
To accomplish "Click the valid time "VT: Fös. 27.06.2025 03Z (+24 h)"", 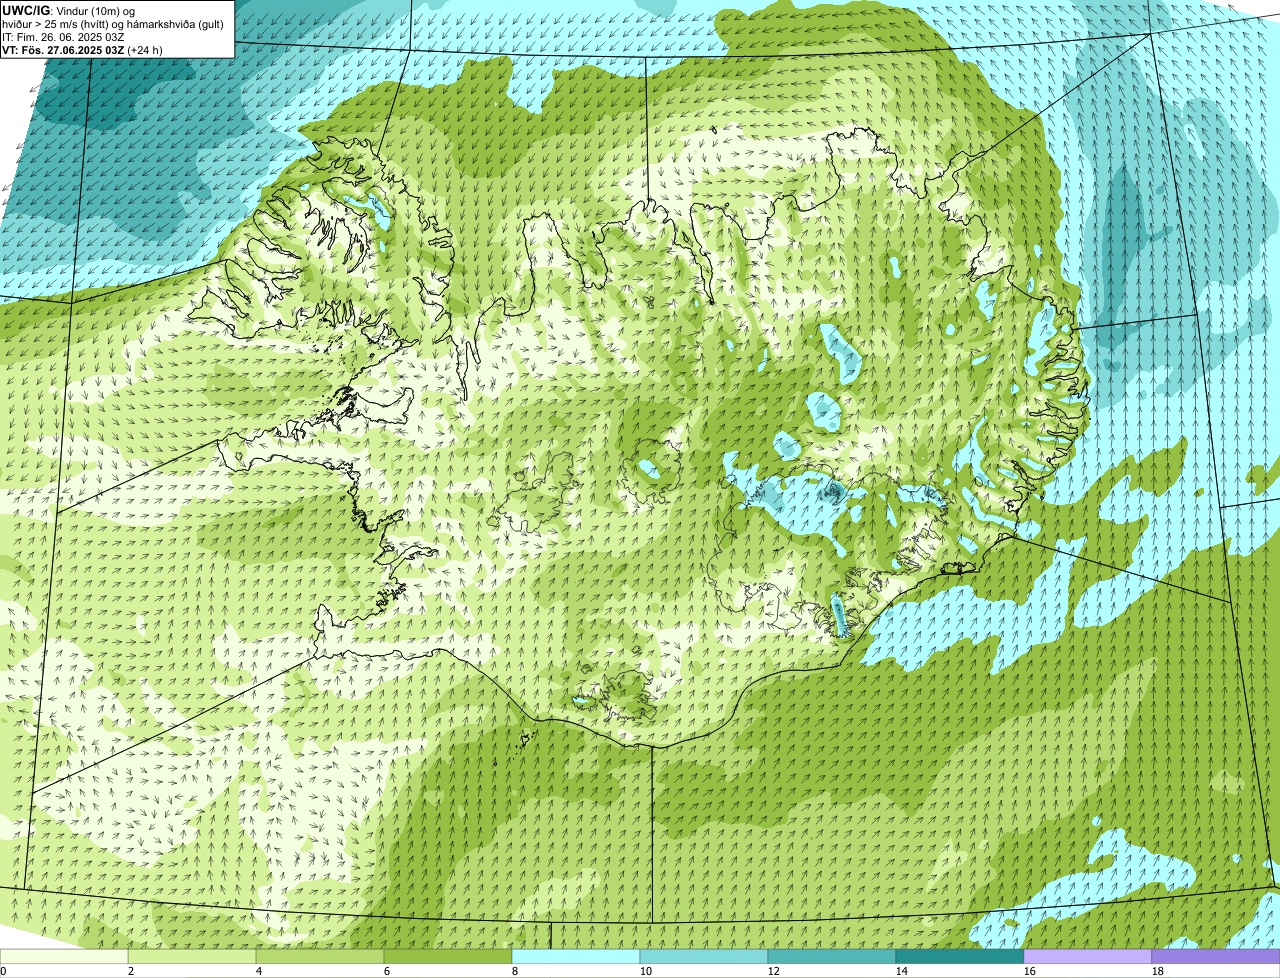I will (83, 49).
